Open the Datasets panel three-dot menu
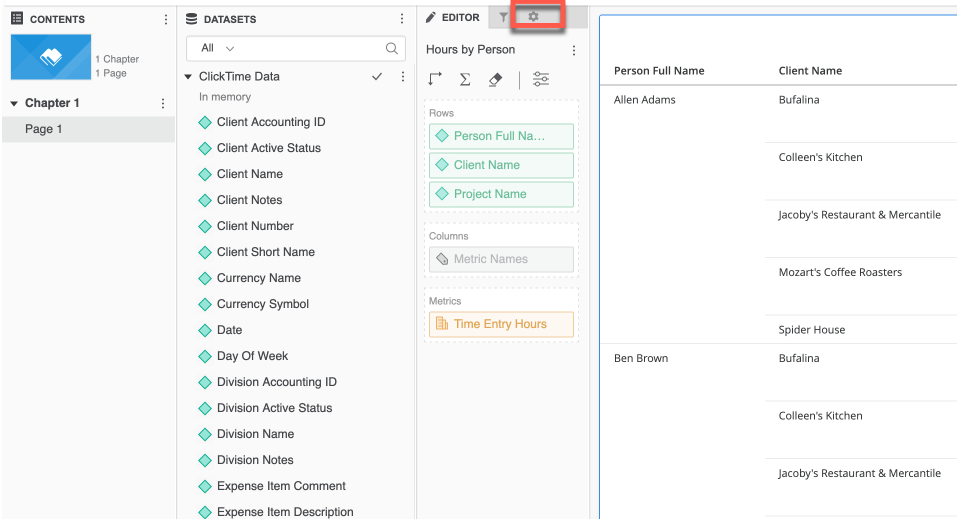 (402, 19)
